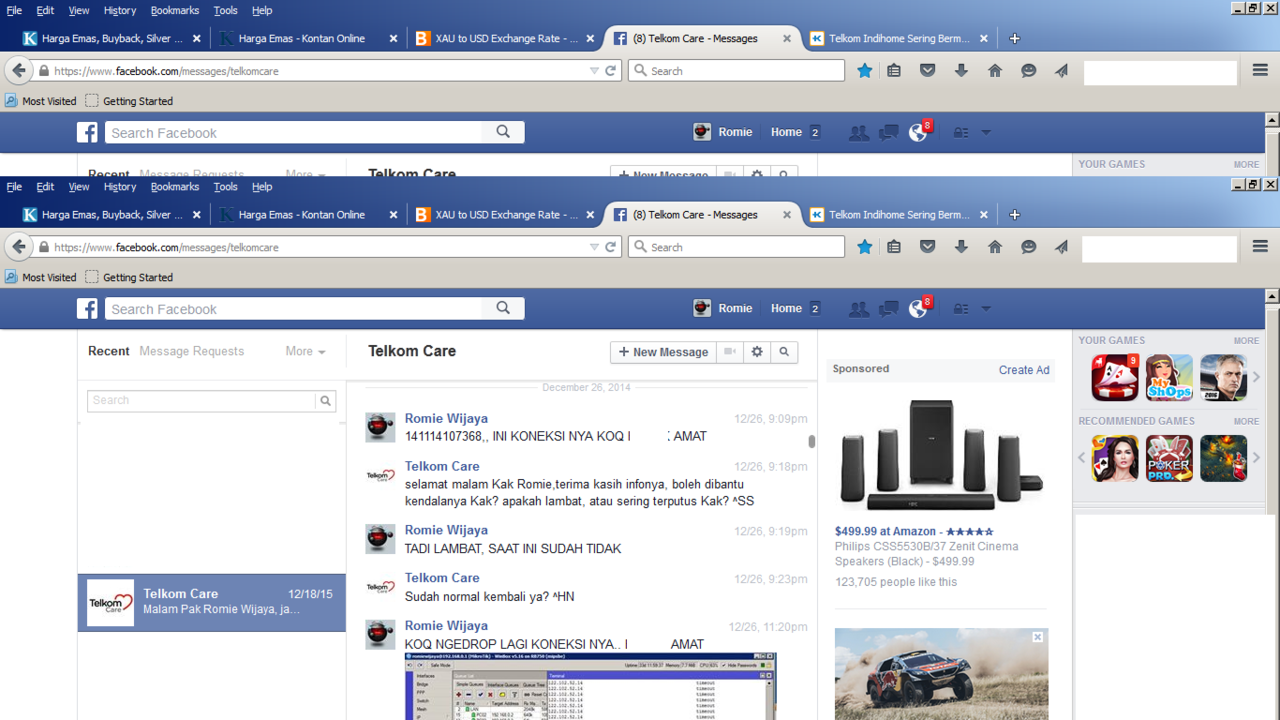Reload the page in the back window

coord(611,71)
